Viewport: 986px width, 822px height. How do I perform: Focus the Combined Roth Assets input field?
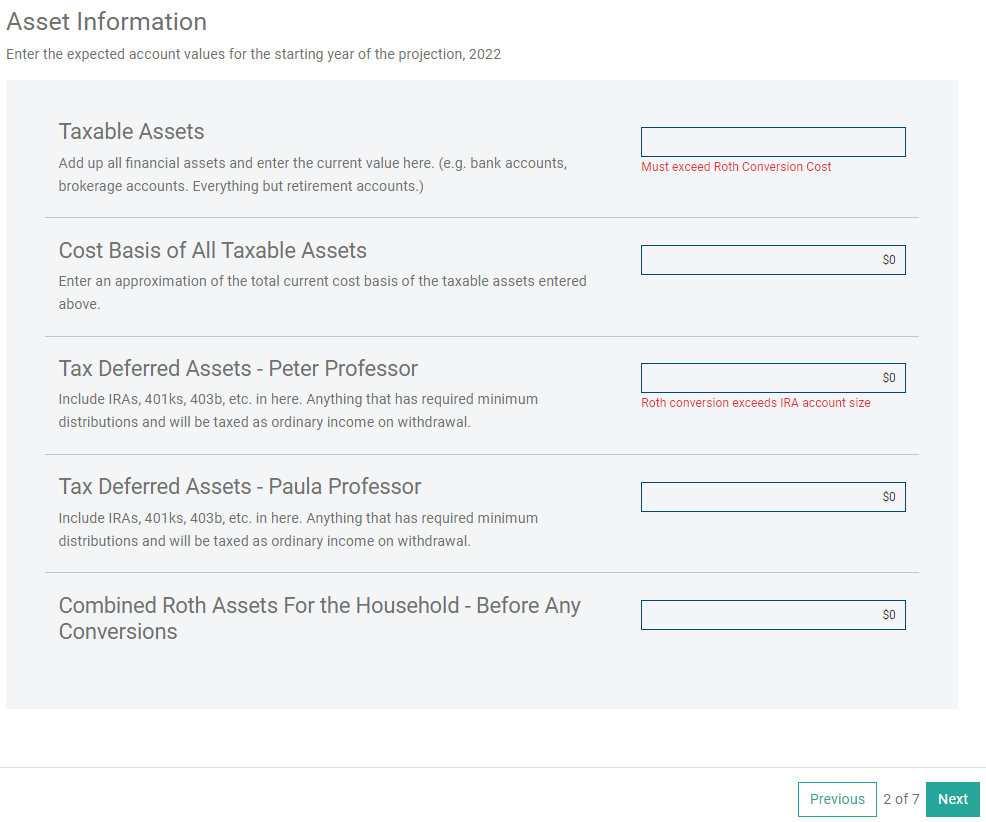(x=772, y=615)
